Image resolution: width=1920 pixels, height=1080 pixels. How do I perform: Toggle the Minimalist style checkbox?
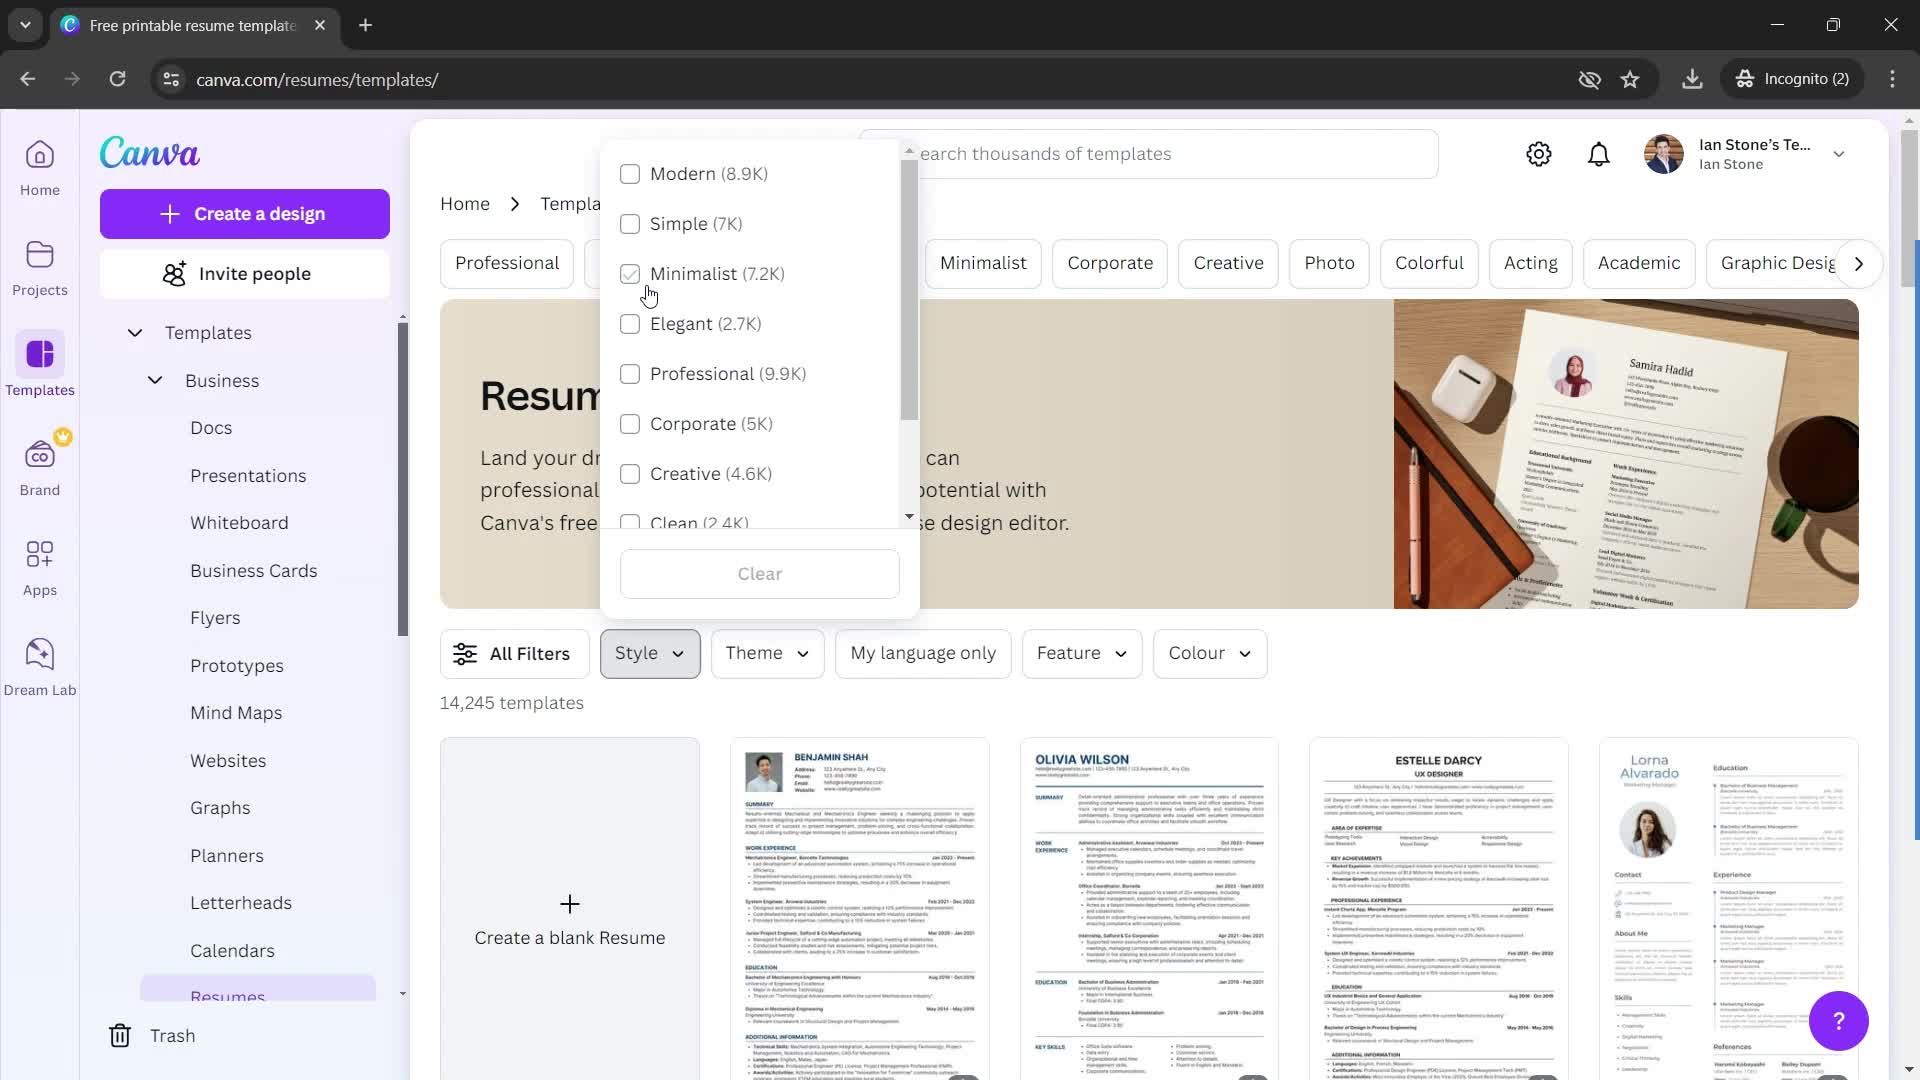(629, 273)
